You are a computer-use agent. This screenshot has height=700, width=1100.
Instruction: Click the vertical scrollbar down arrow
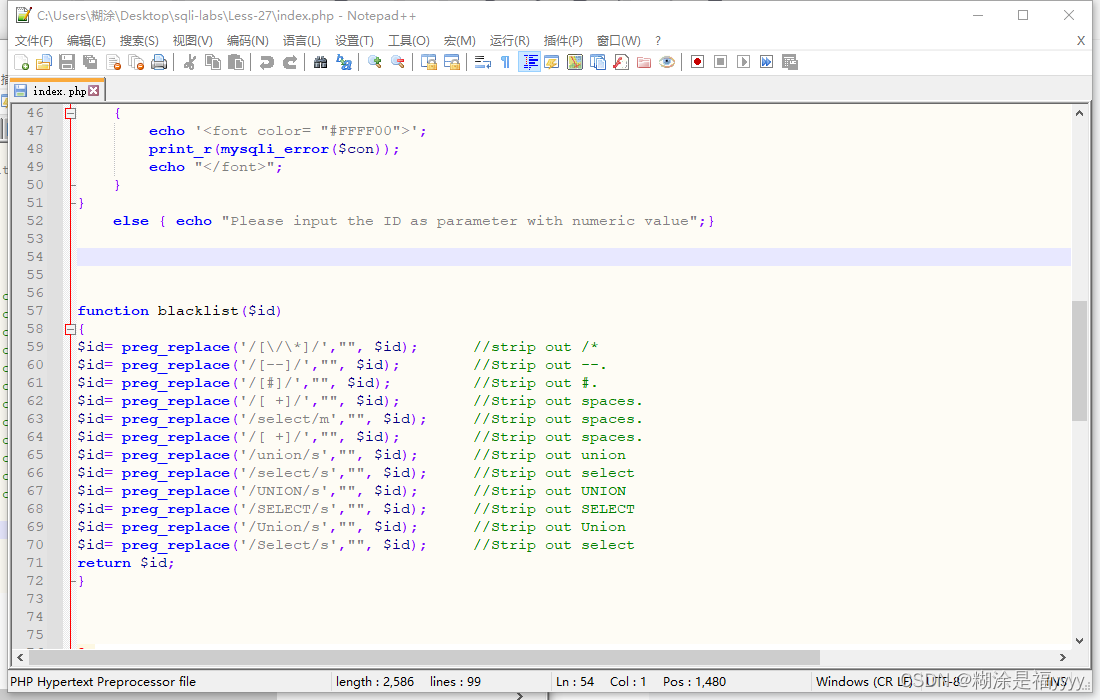1079,641
